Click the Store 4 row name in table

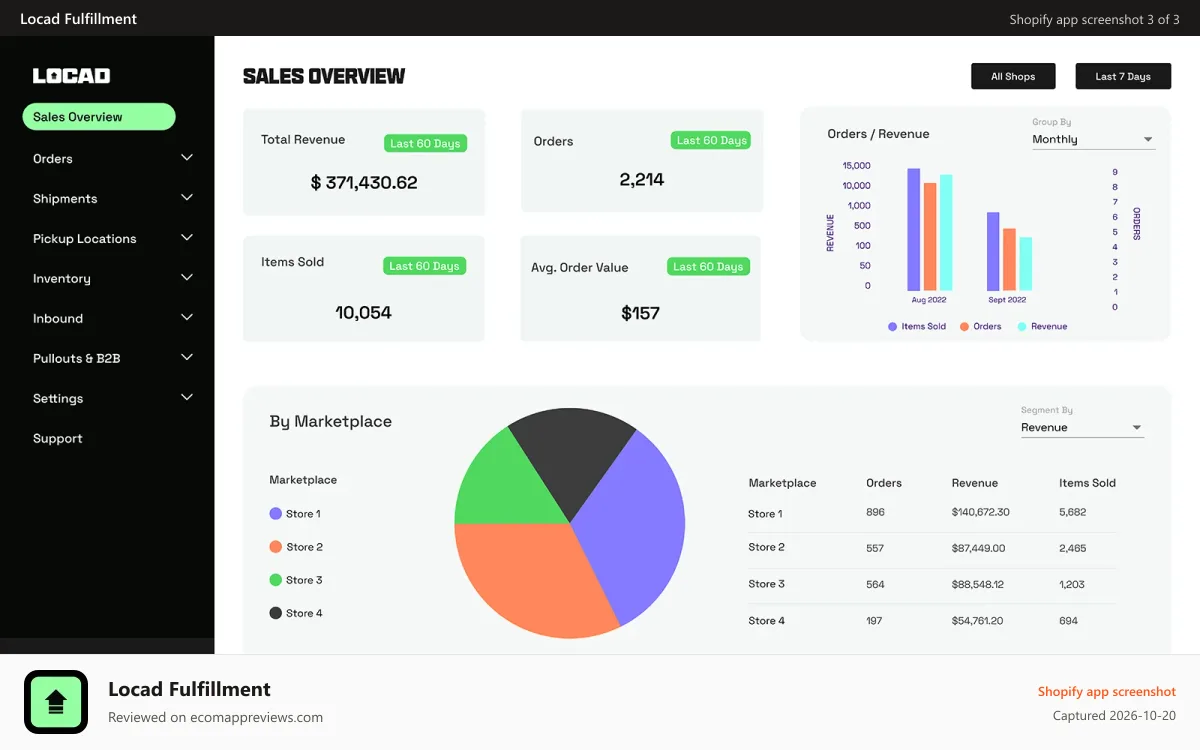coord(767,621)
